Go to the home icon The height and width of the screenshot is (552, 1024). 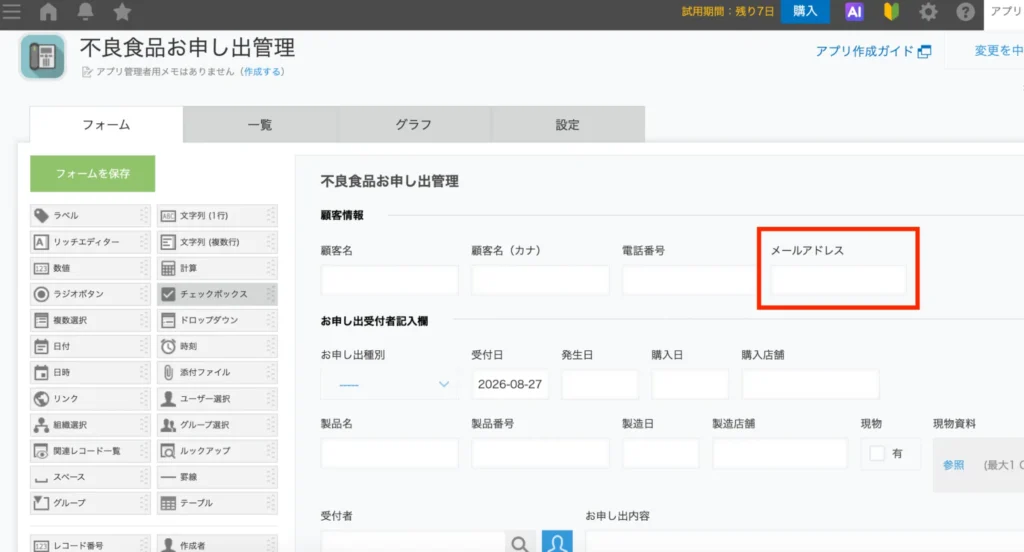pyautogui.click(x=48, y=11)
